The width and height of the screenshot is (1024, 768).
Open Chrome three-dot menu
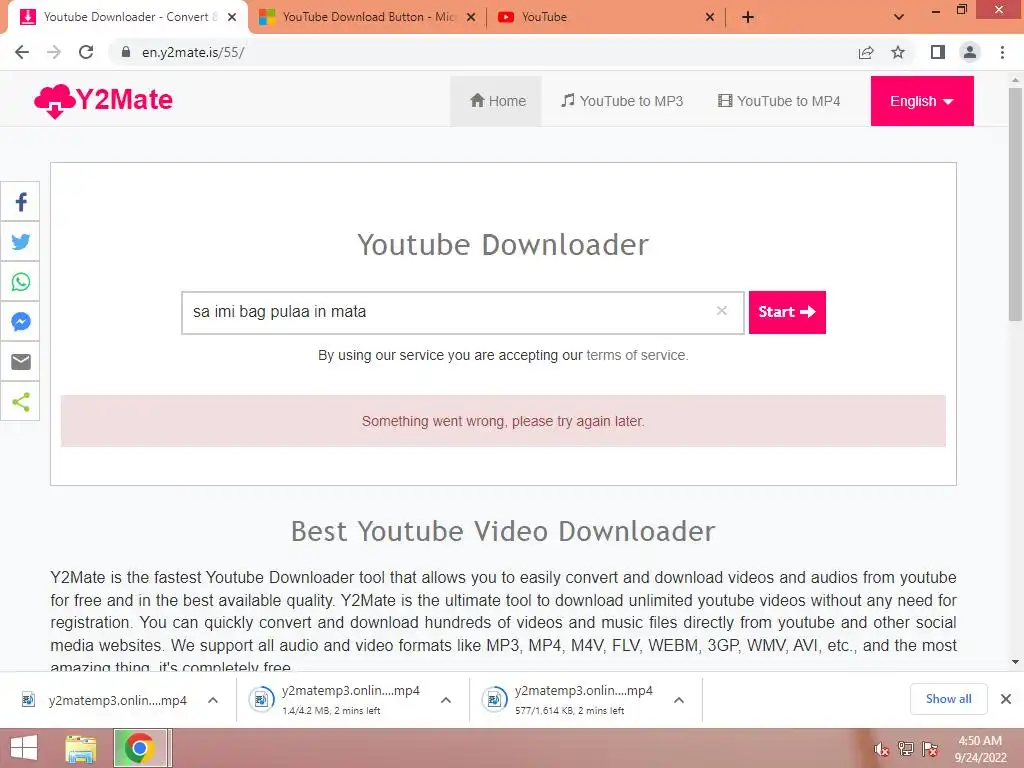pos(1002,52)
